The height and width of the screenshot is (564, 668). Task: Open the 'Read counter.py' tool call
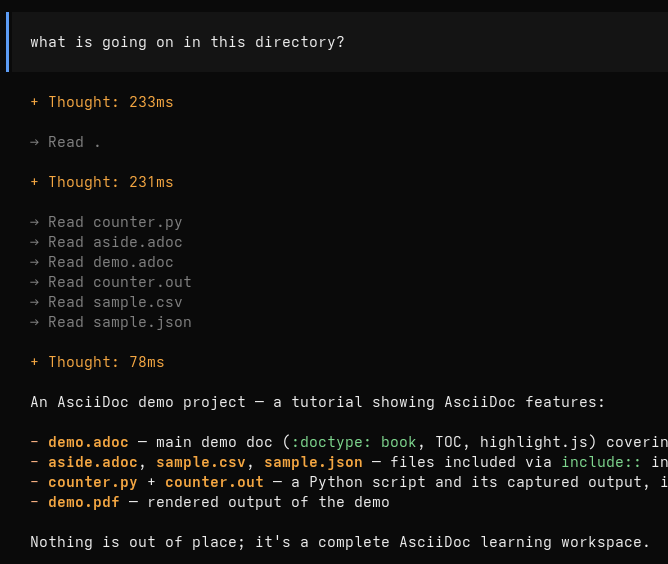coord(106,222)
